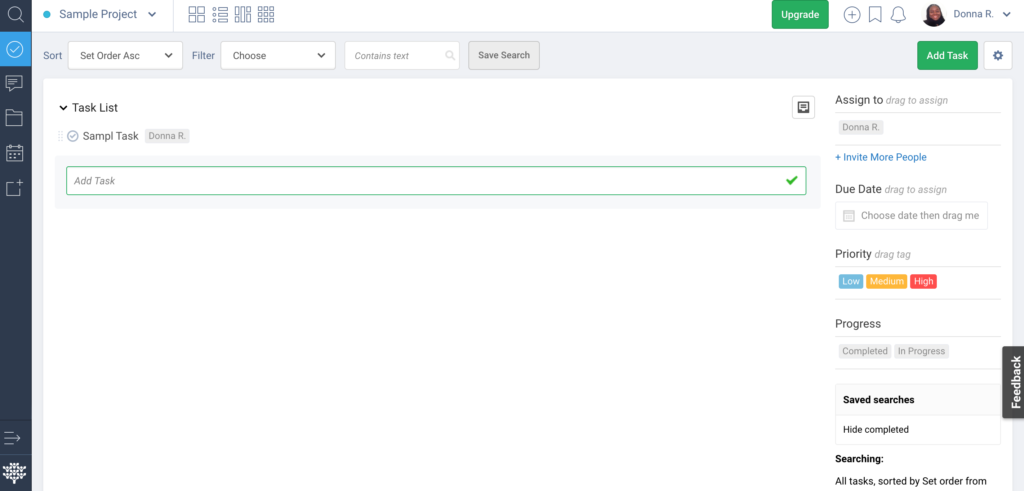This screenshot has height=491, width=1024.
Task: Click the Donna R. assign tag in sidebar
Action: (x=861, y=127)
